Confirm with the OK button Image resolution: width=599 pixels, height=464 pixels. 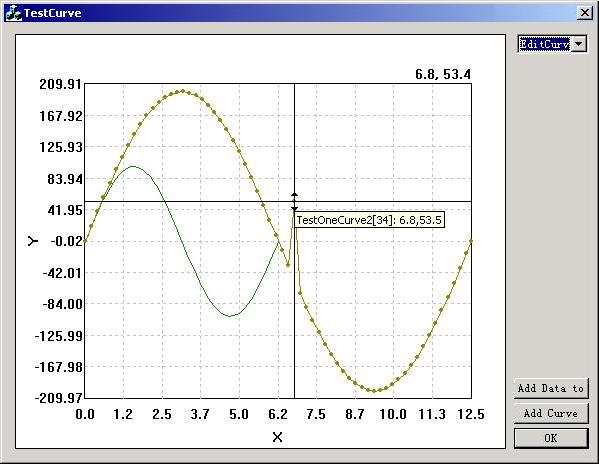click(x=550, y=438)
